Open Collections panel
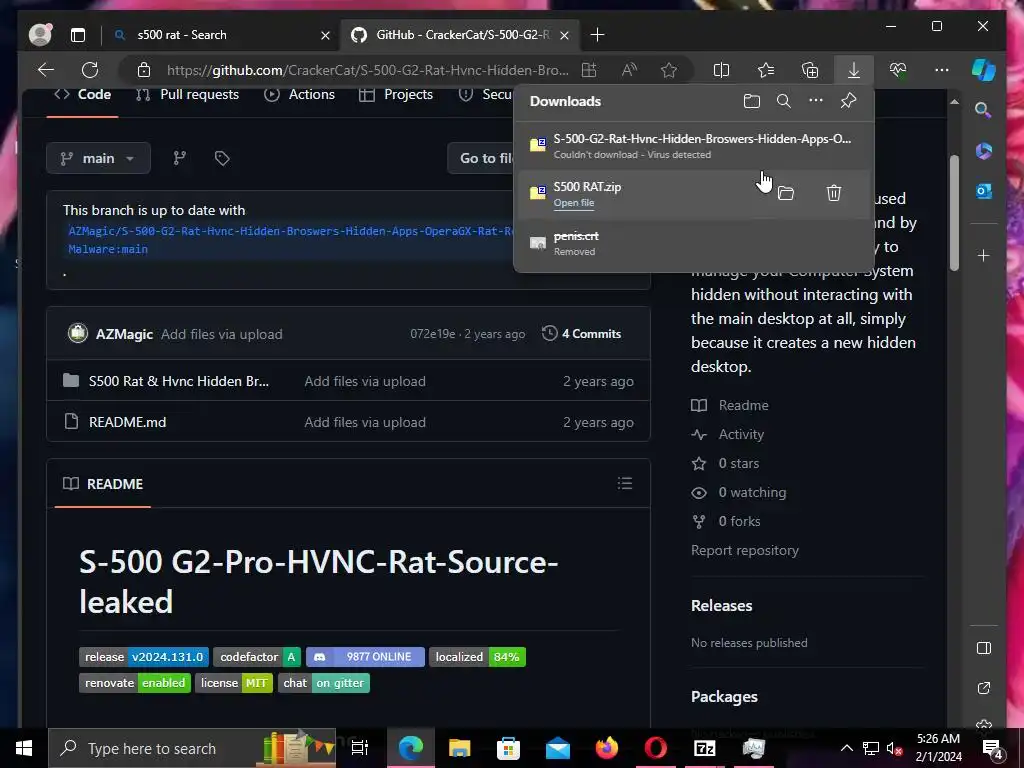Image resolution: width=1024 pixels, height=768 pixels. 810,70
